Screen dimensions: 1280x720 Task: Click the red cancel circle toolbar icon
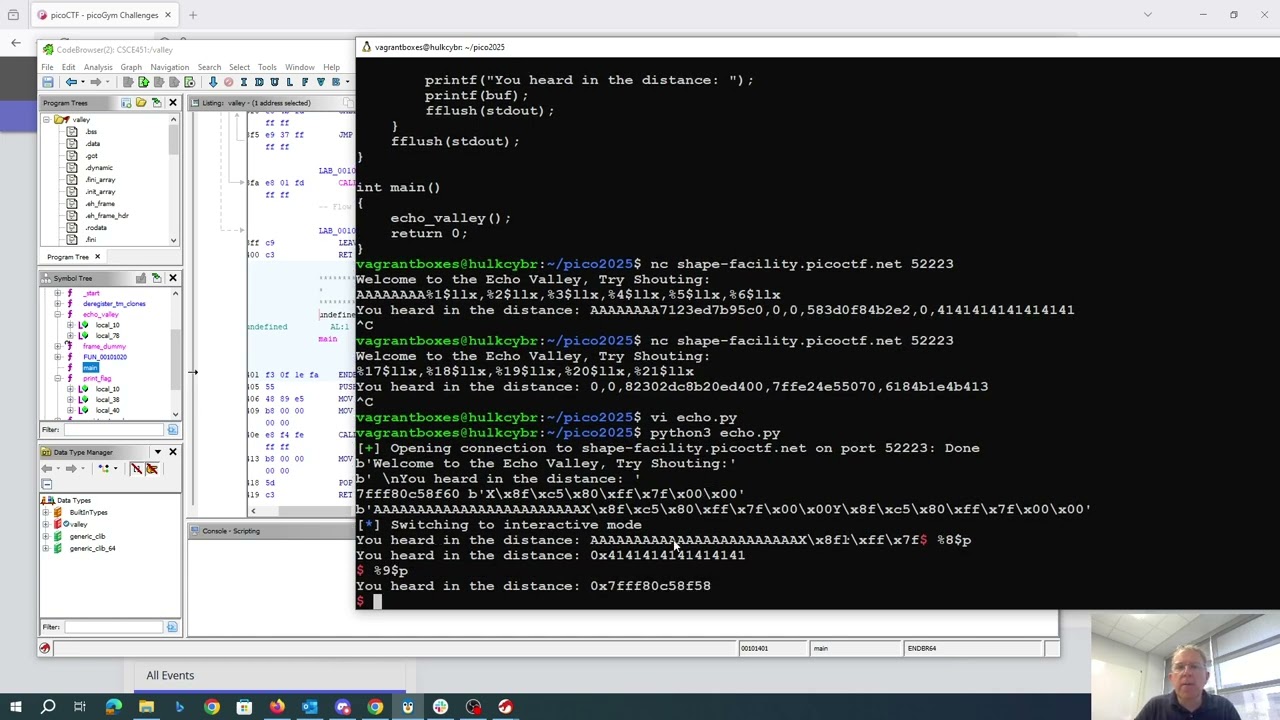[229, 82]
